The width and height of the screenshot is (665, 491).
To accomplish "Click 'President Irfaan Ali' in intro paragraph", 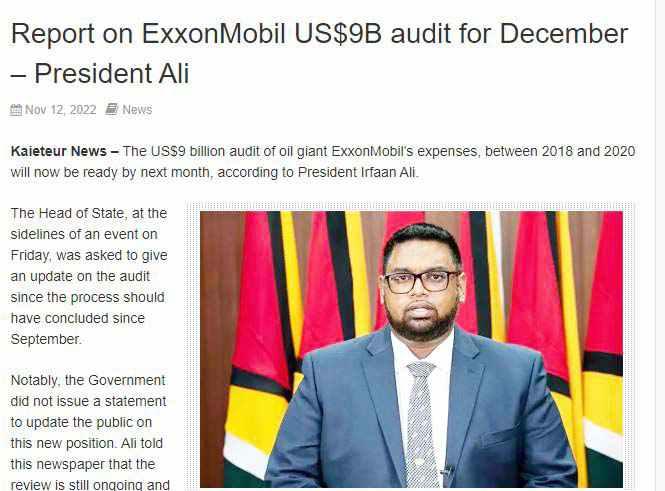I will (358, 173).
